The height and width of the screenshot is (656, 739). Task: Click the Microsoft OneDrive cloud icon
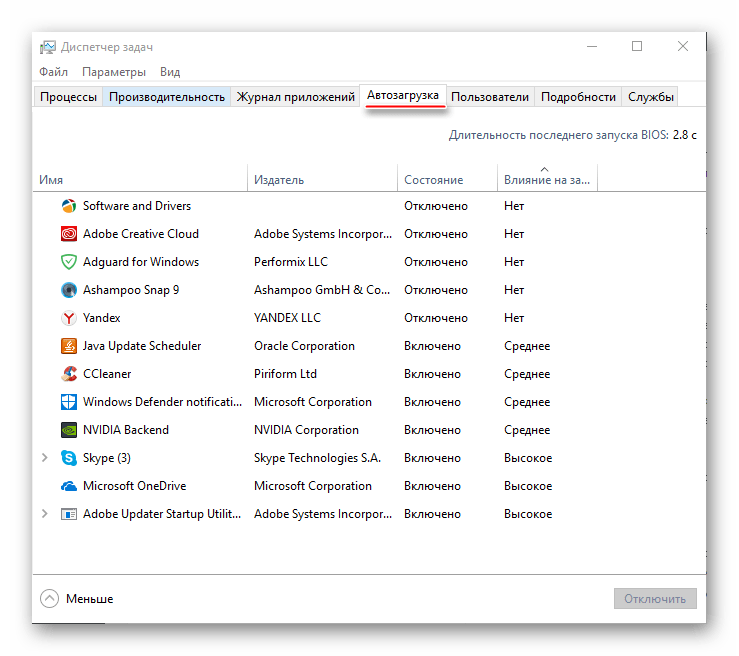coord(69,486)
